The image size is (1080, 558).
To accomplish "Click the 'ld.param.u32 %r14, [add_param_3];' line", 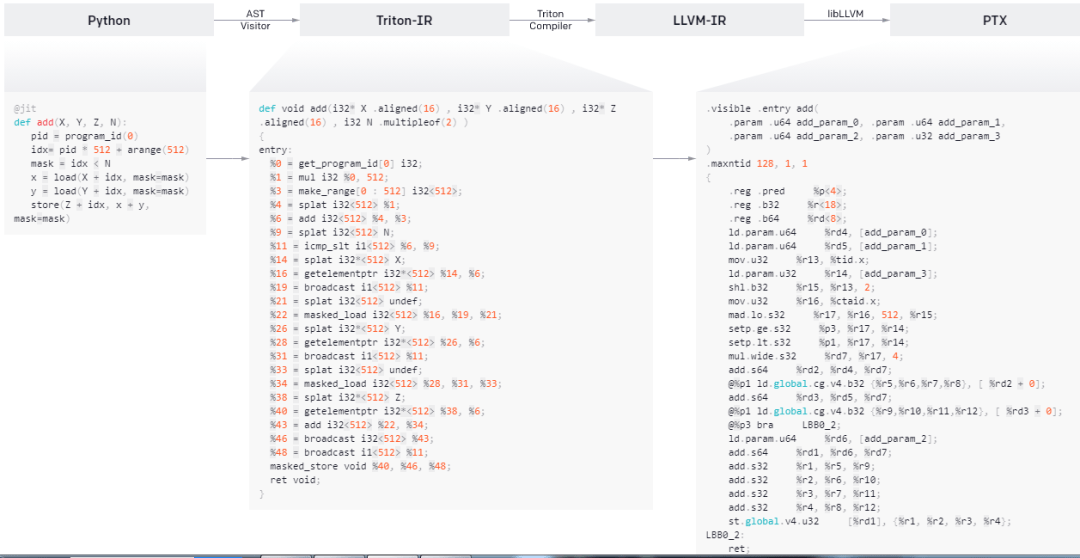I will (x=833, y=273).
